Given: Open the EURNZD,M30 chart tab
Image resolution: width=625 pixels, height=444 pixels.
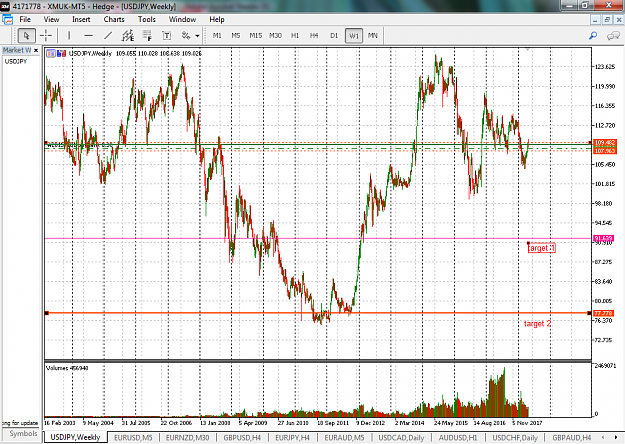Looking at the screenshot, I should point(187,438).
